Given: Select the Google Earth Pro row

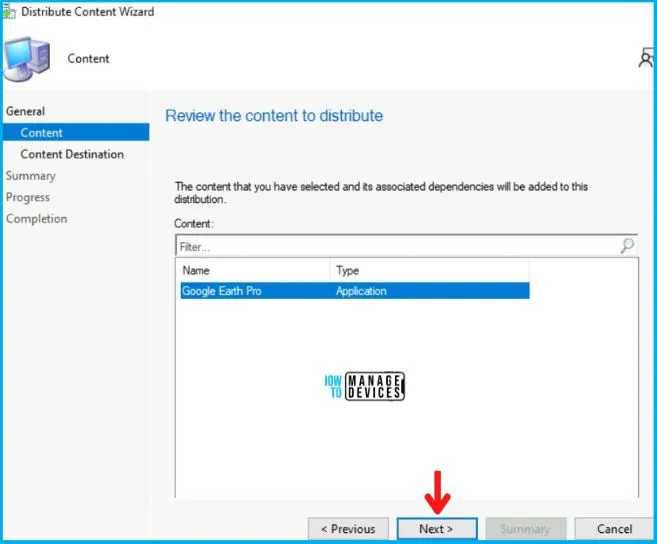Looking at the screenshot, I should [x=354, y=291].
